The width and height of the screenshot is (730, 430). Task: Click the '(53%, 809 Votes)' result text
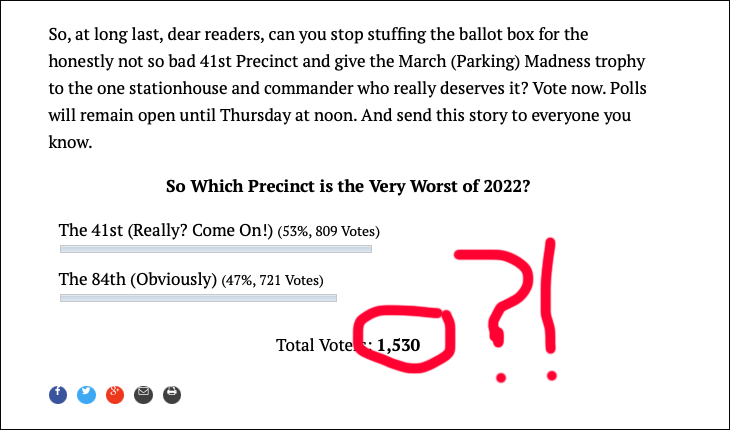pyautogui.click(x=328, y=232)
